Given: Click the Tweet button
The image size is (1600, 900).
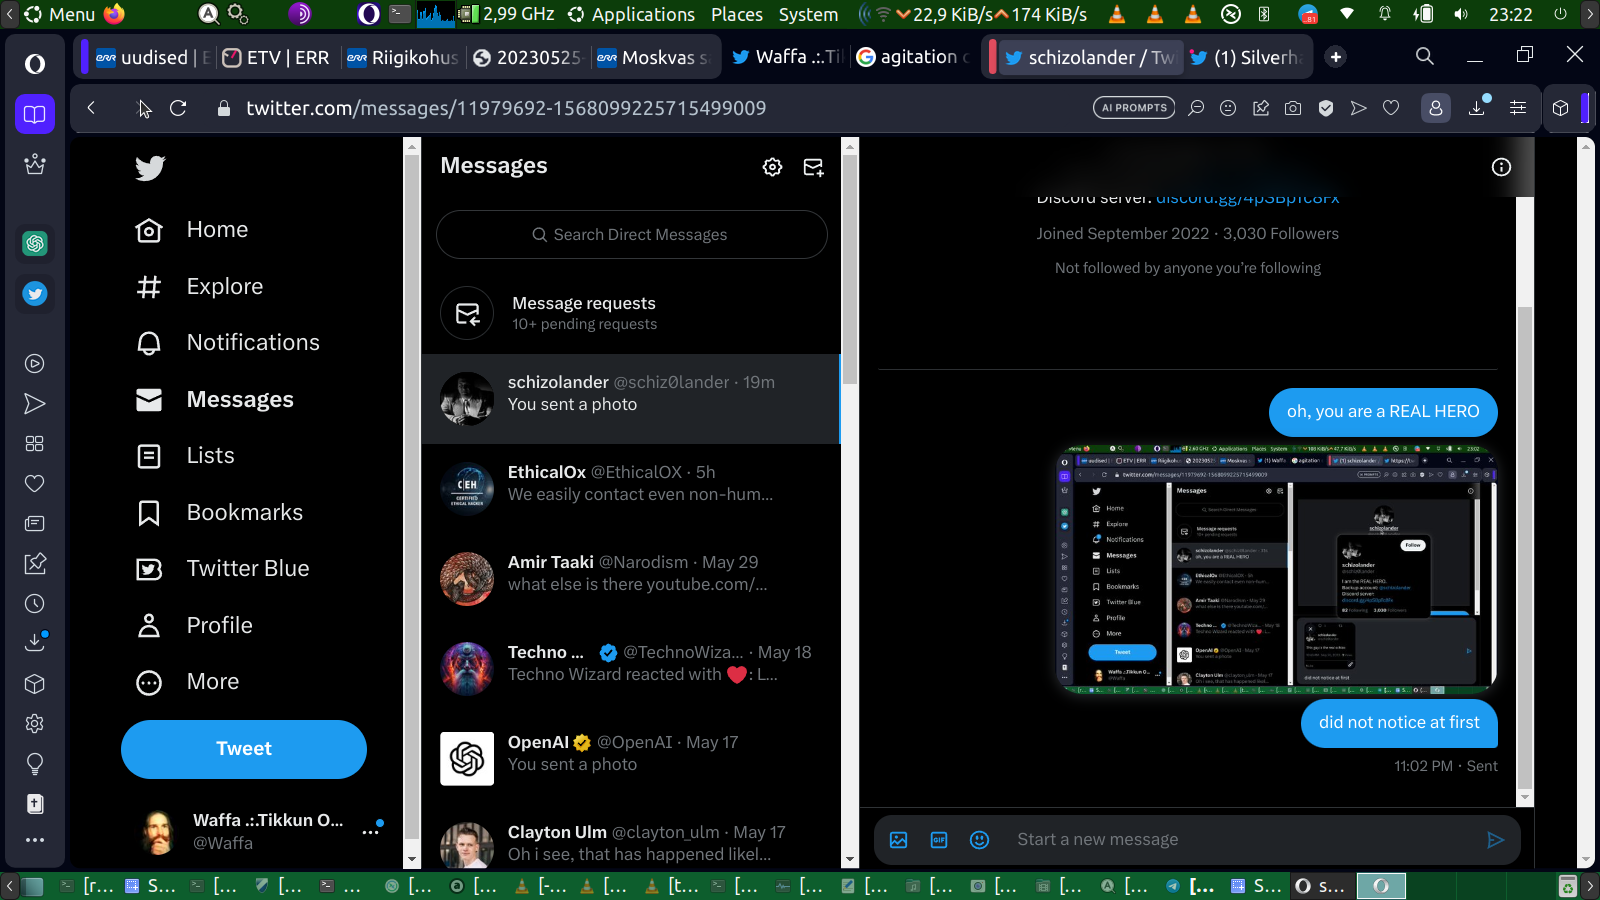Looking at the screenshot, I should tap(244, 749).
